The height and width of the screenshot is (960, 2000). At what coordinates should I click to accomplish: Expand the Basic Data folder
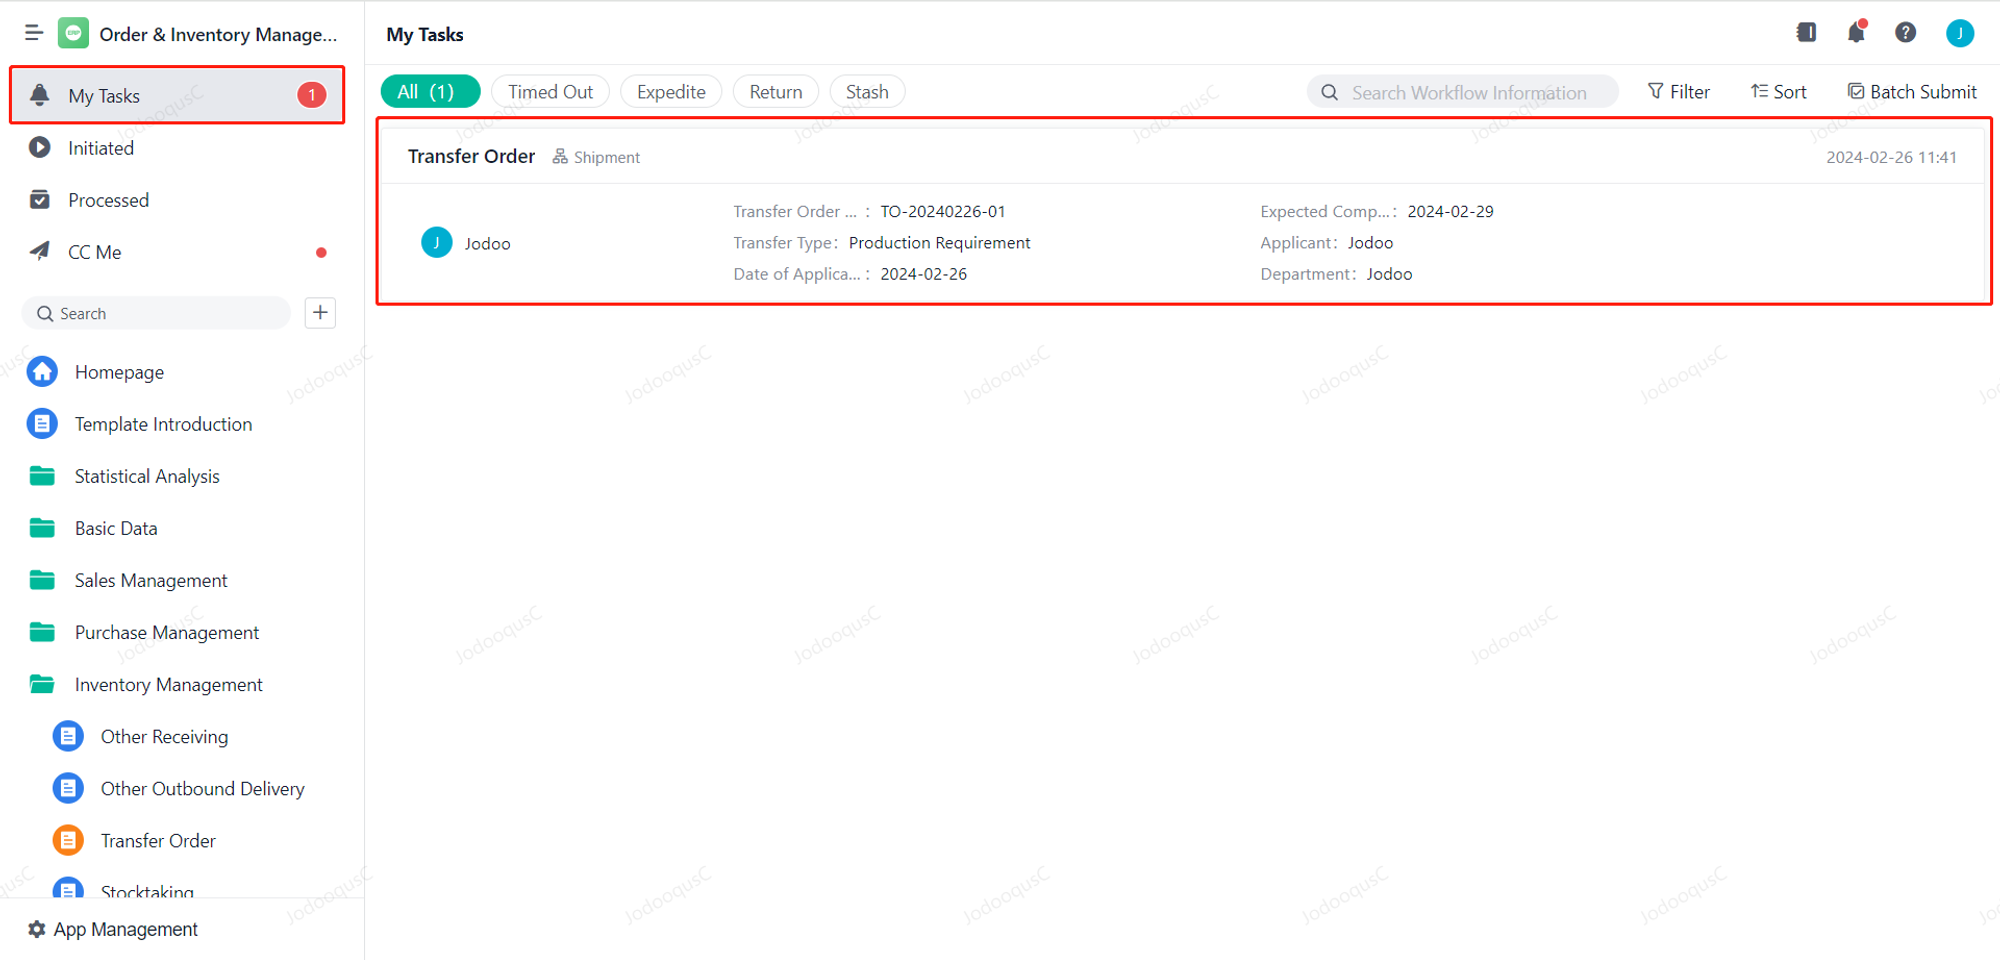click(115, 528)
